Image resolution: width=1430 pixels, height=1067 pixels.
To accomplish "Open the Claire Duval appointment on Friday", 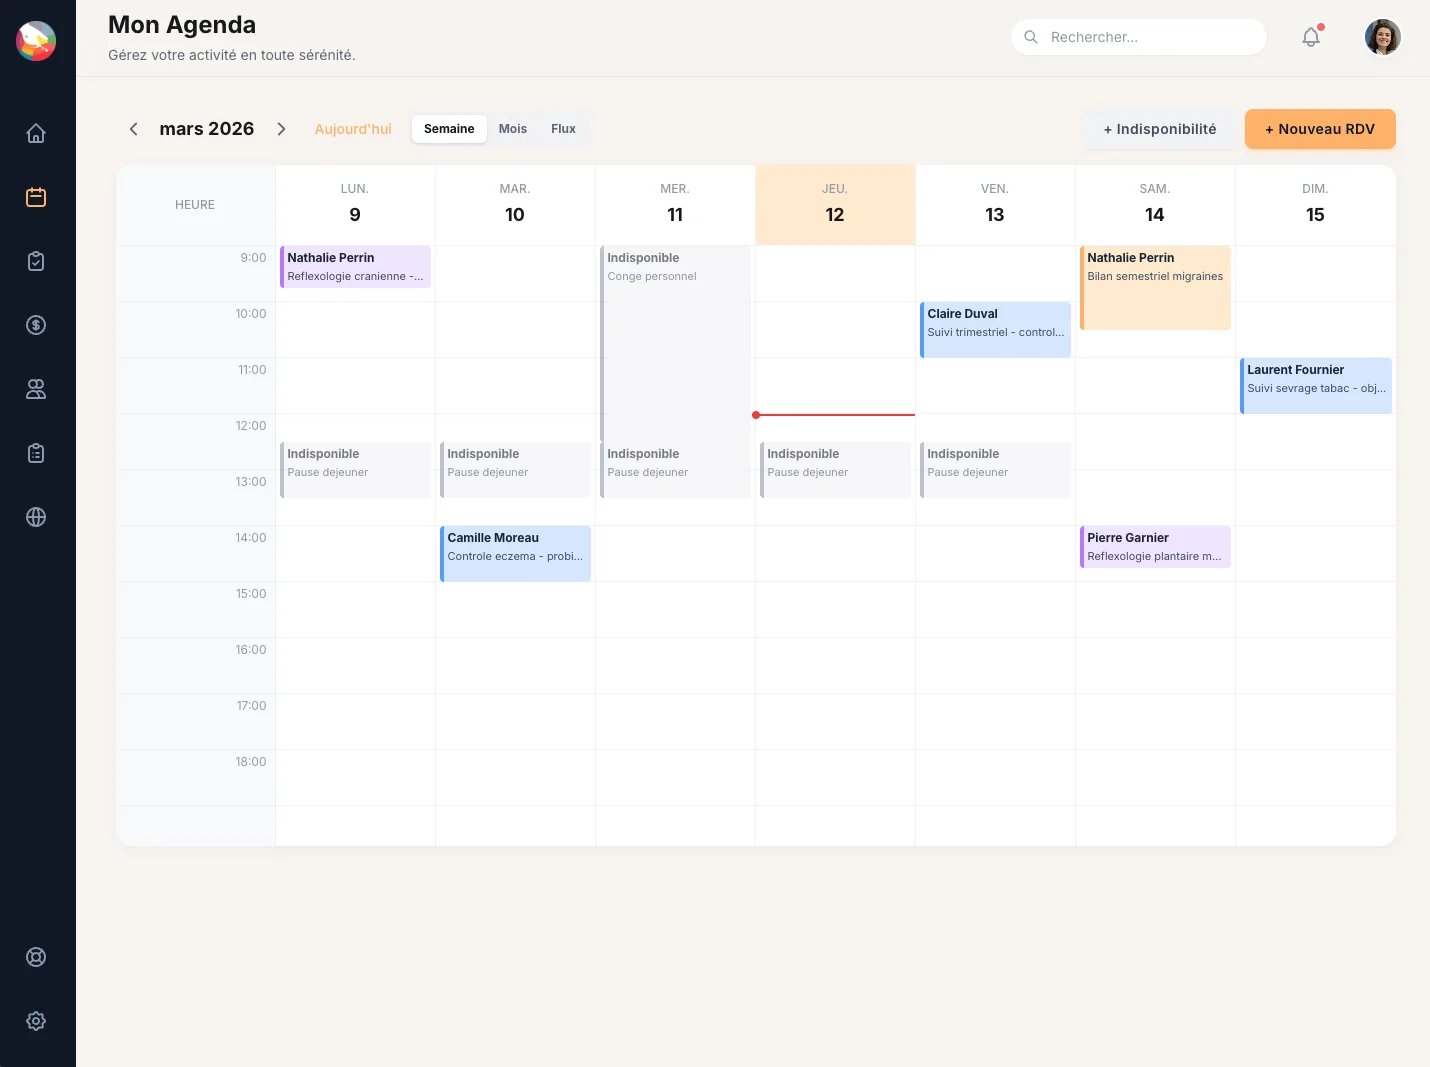I will point(995,329).
